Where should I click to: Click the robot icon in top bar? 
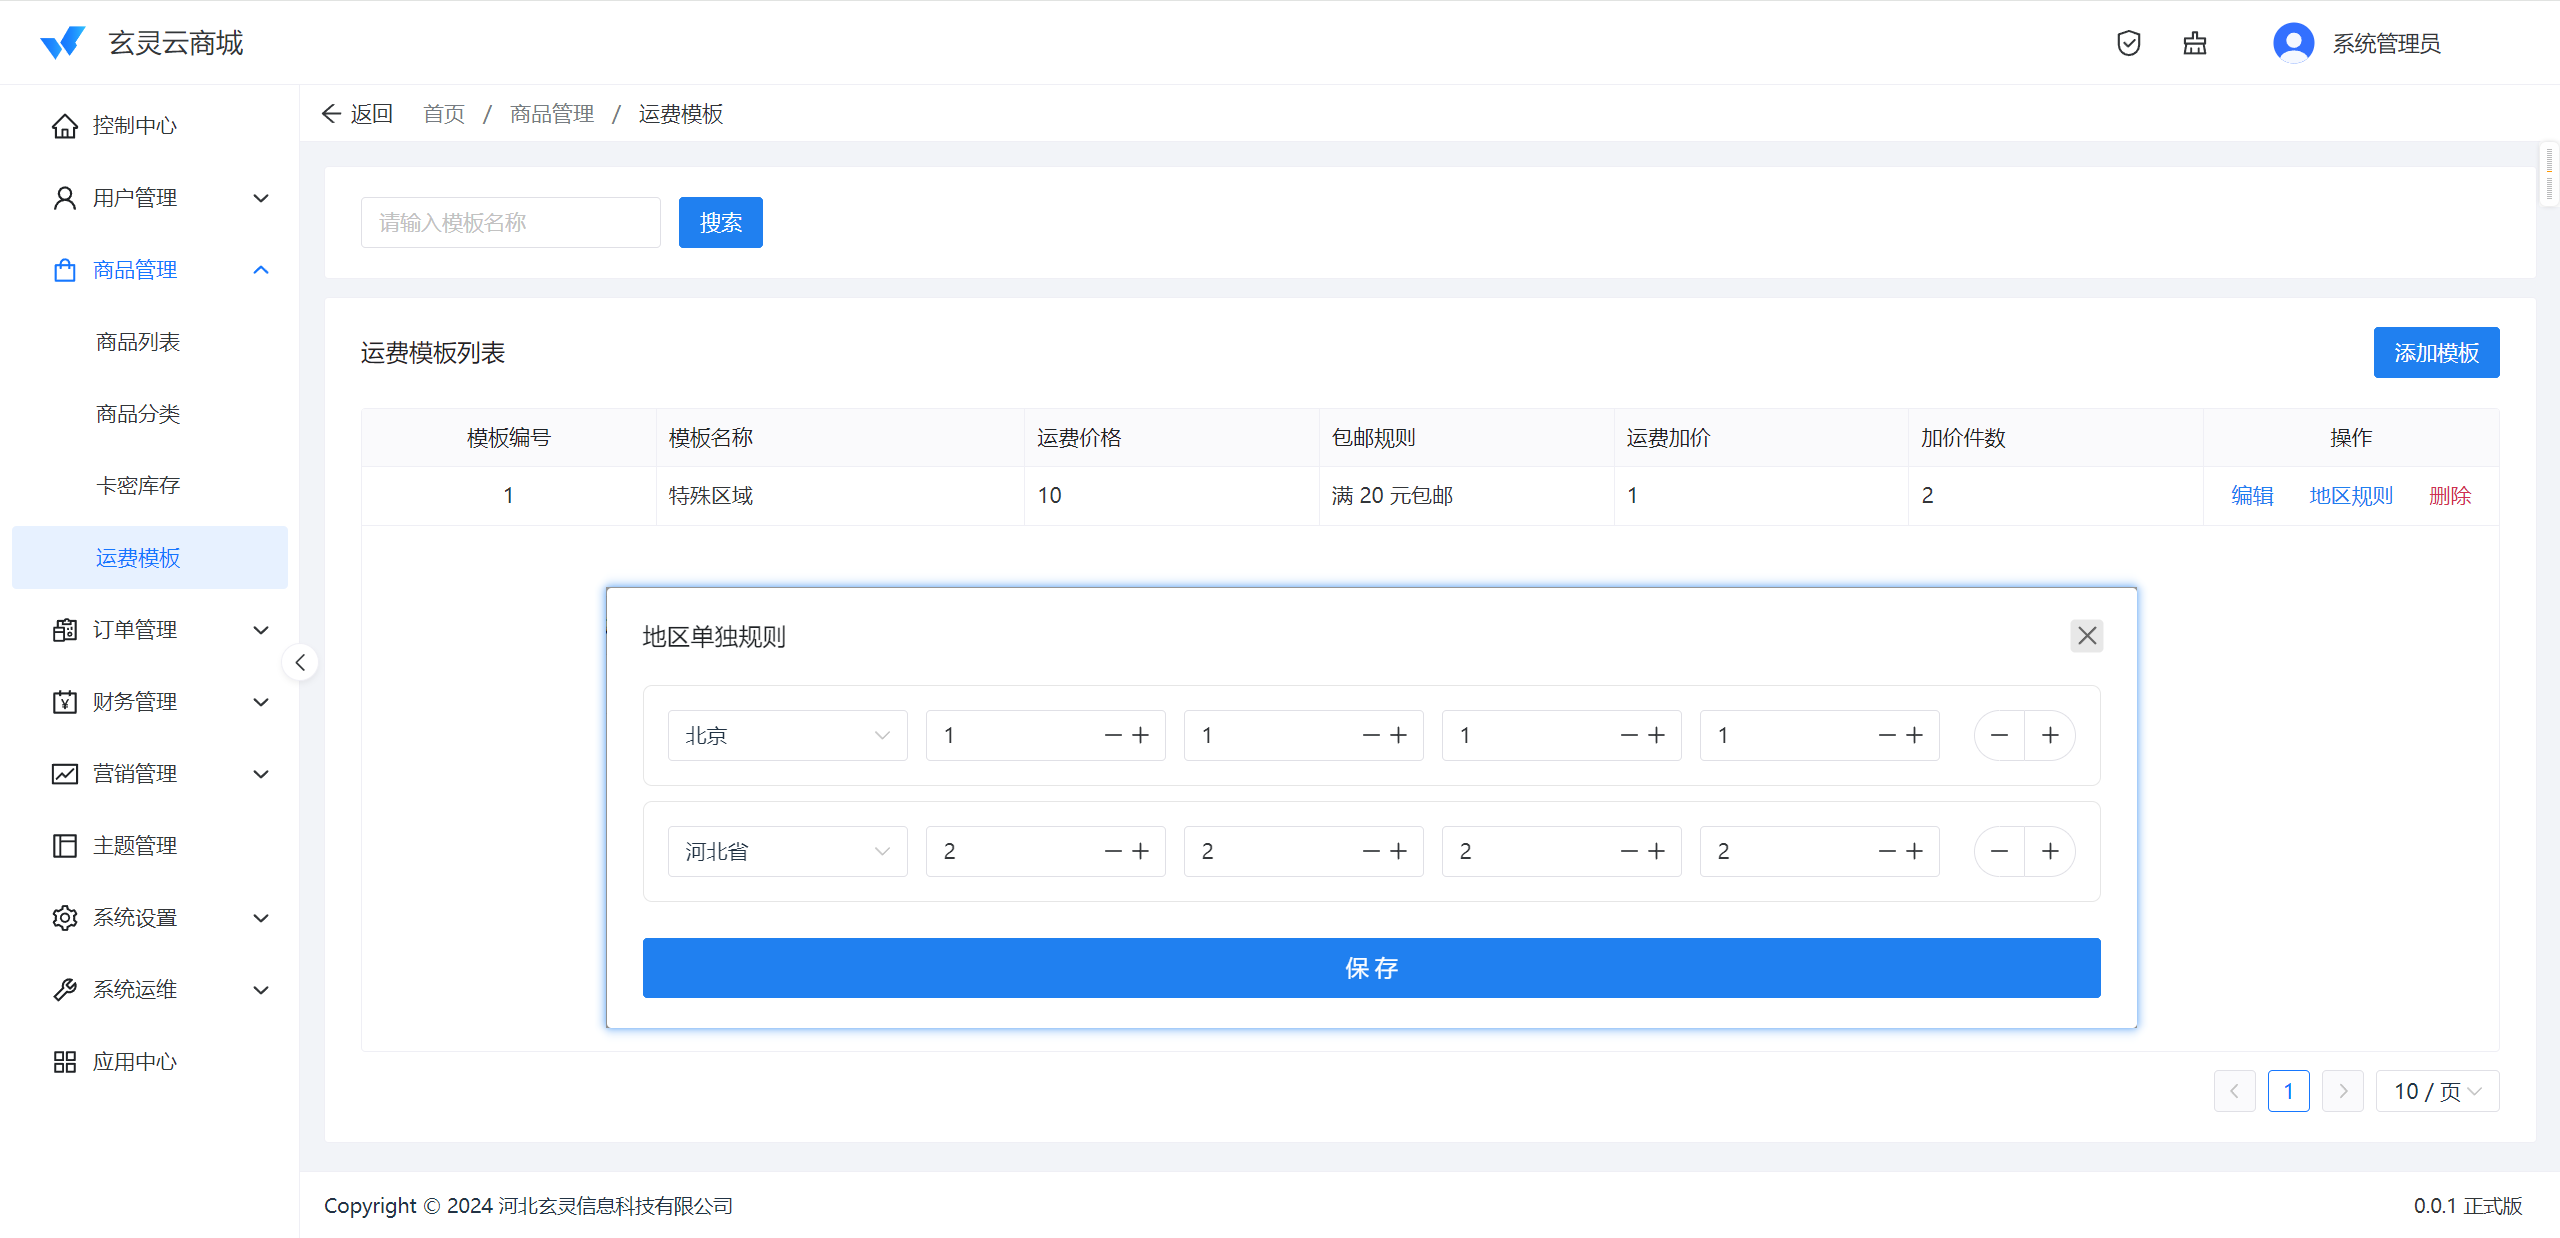[2194, 43]
